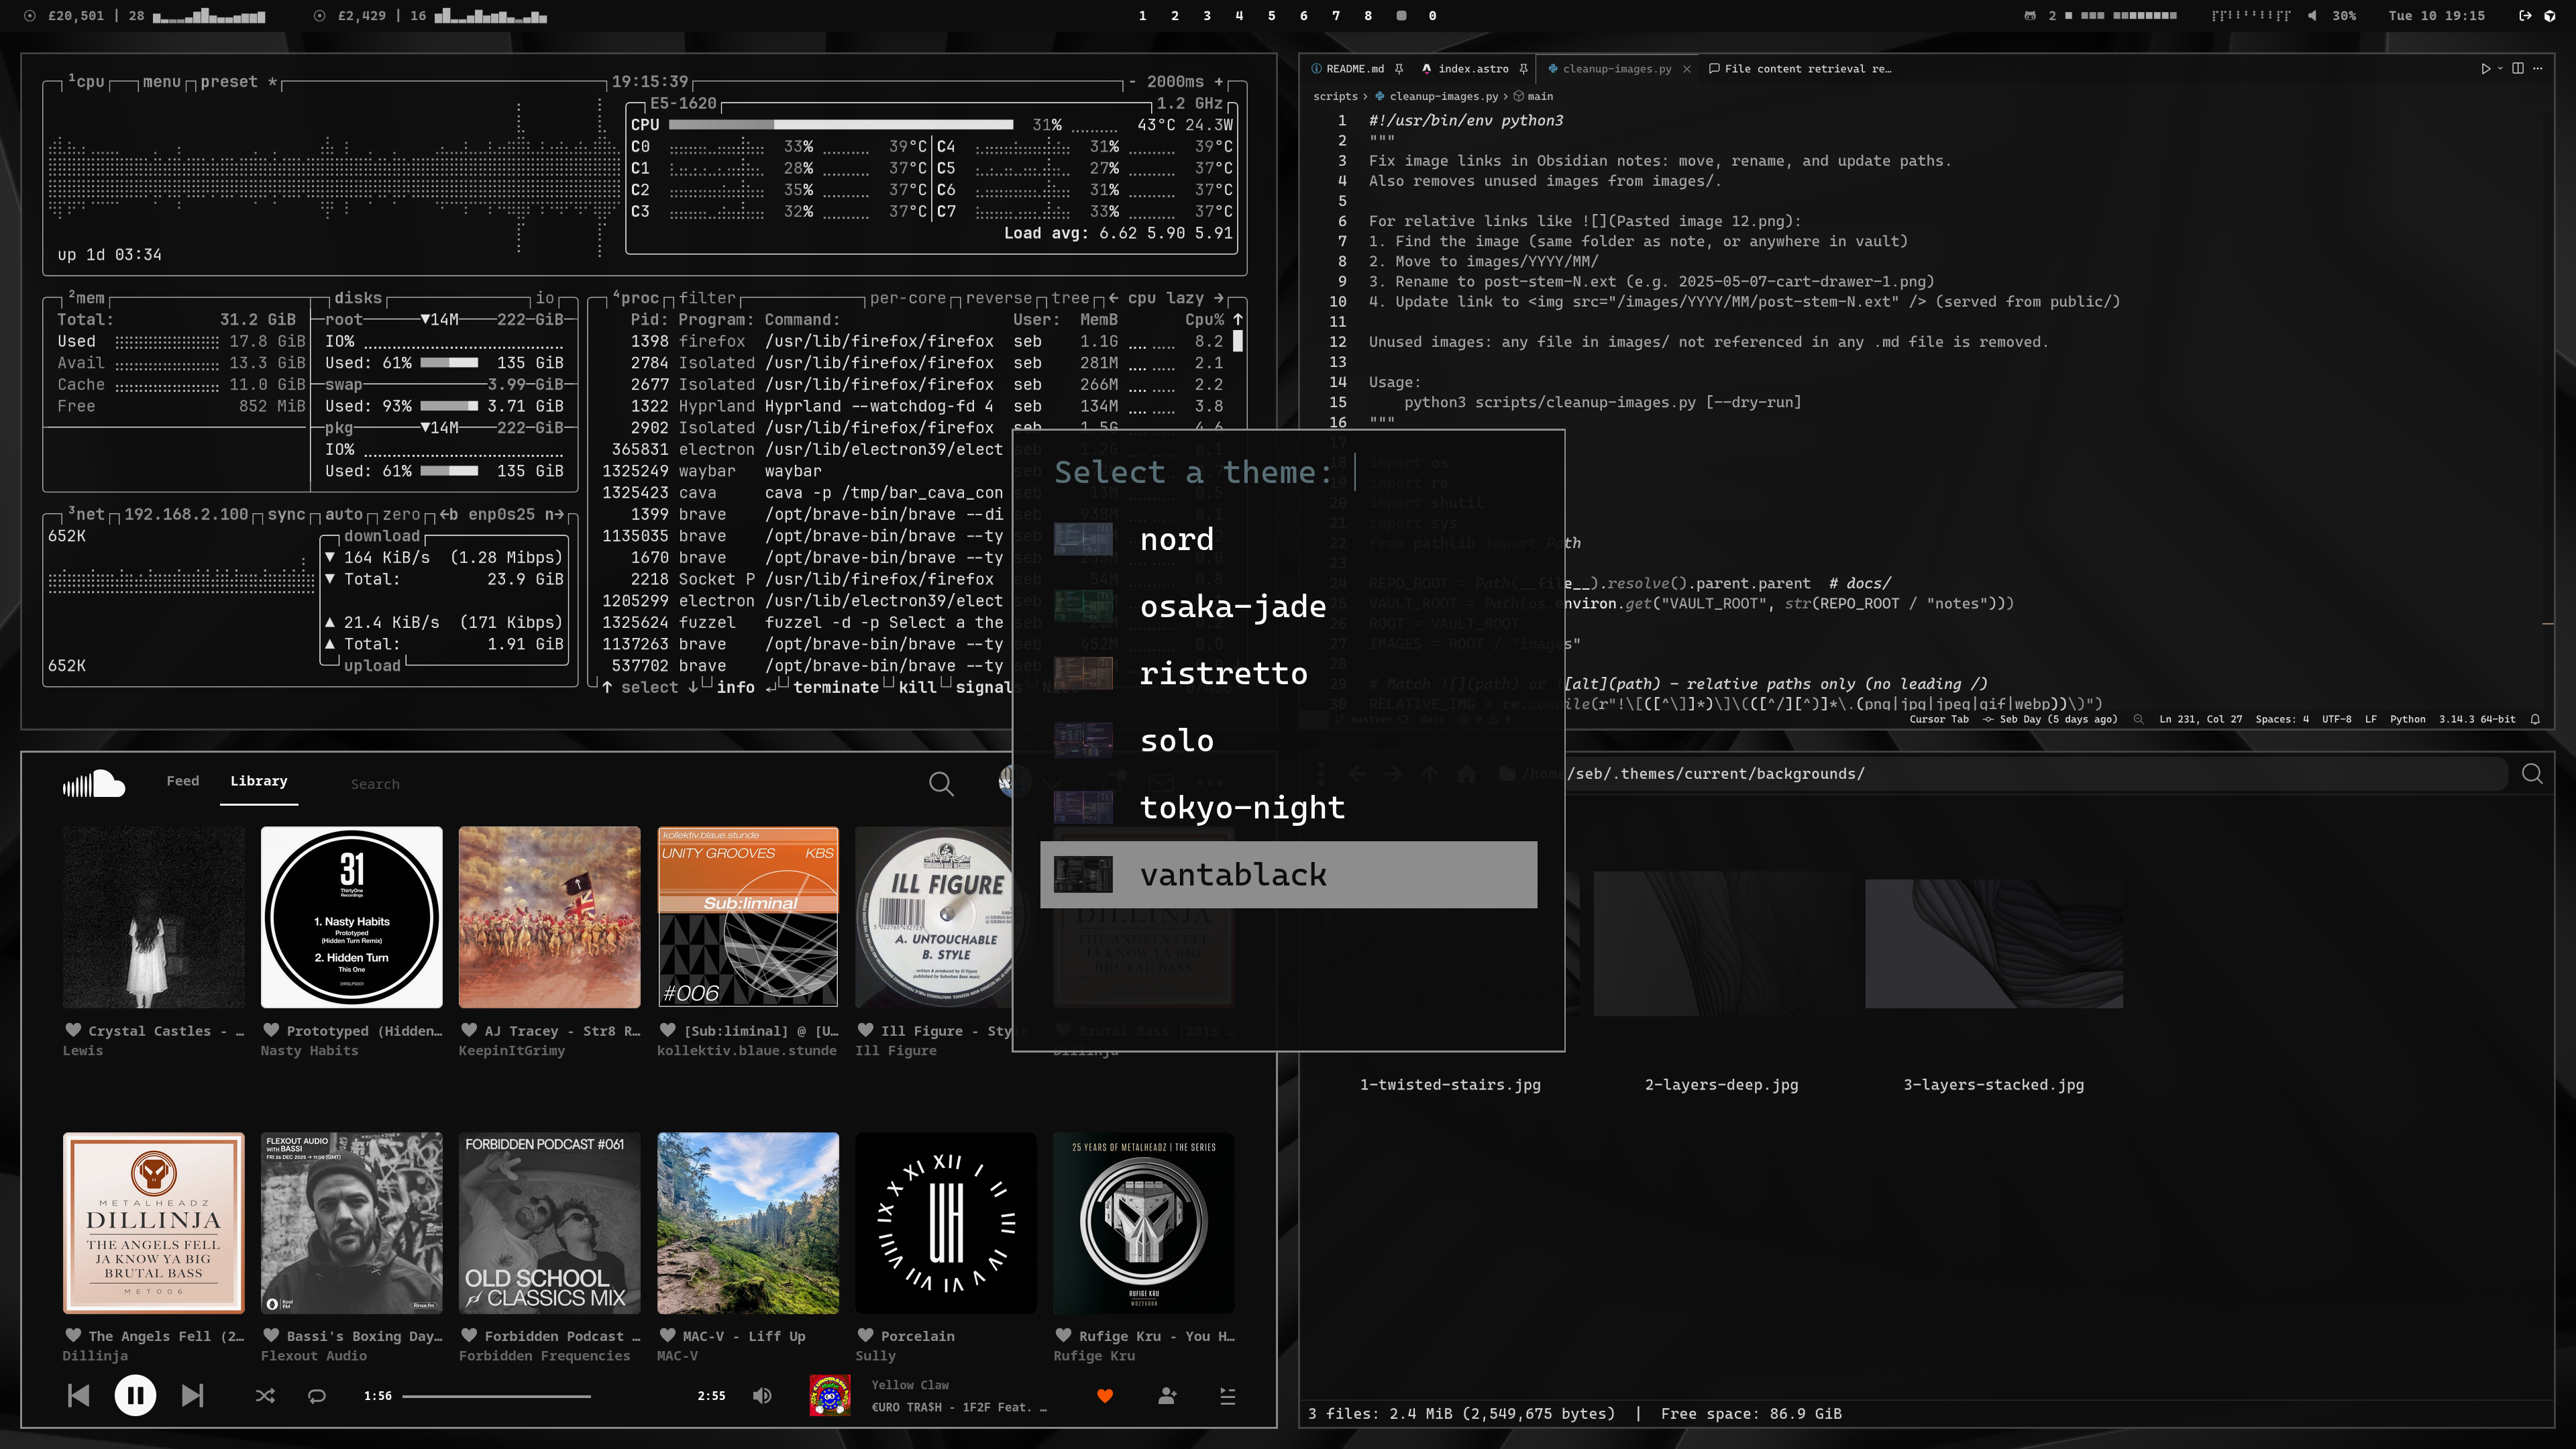Expand the scripts breadcrumb in editor

(1335, 97)
